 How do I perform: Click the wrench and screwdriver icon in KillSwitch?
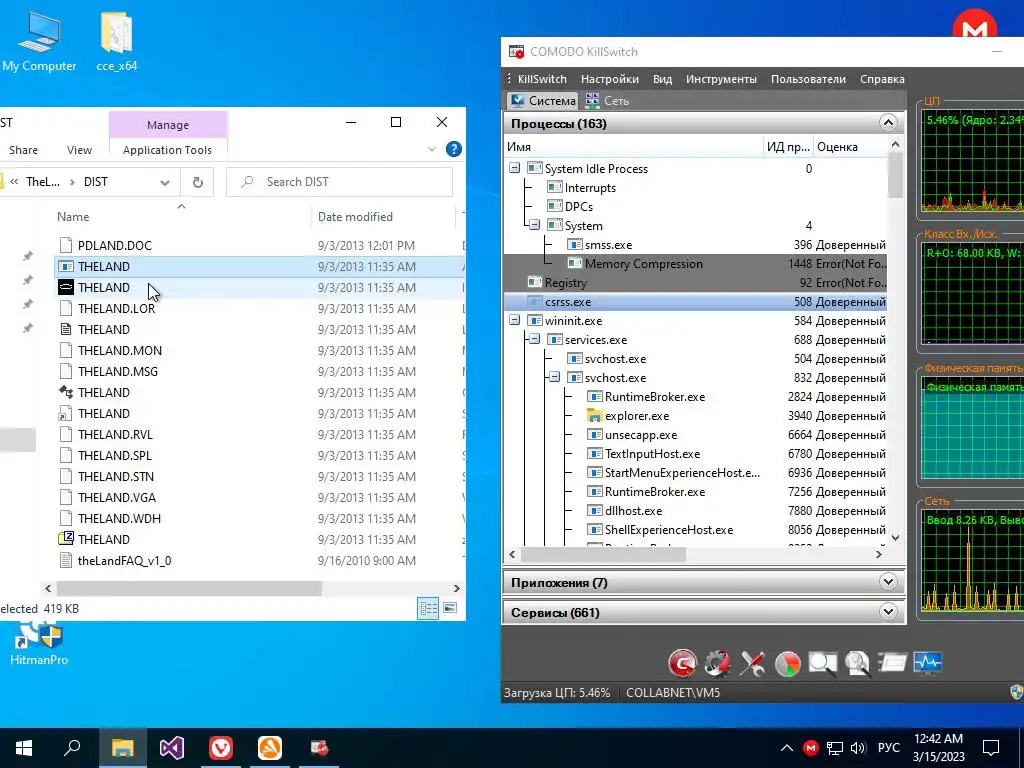tap(752, 664)
